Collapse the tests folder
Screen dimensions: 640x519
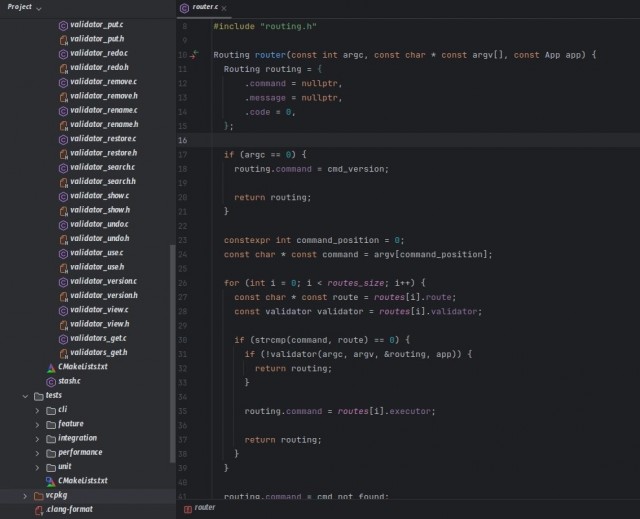pos(25,396)
